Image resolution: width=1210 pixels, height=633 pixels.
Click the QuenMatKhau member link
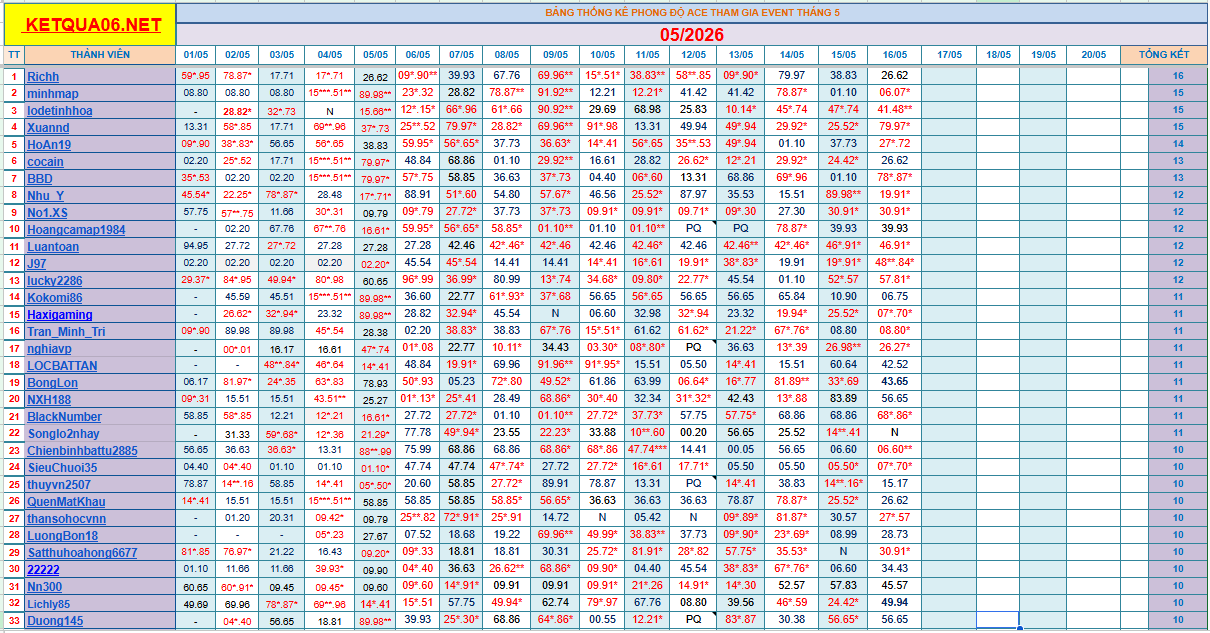click(x=66, y=501)
